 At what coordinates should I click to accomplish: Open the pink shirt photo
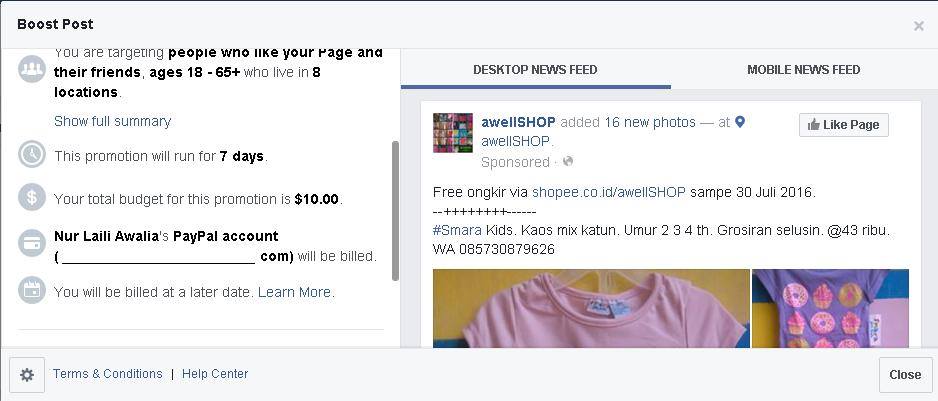click(x=591, y=308)
